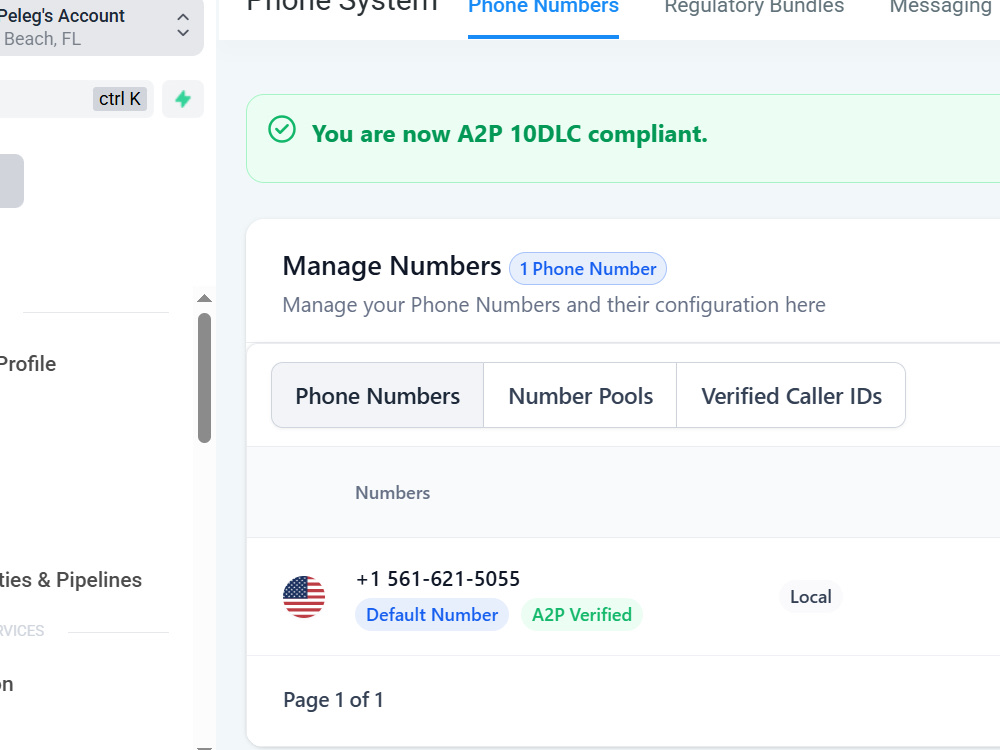1000x750 pixels.
Task: Open the Regulatory Bundles tab
Action: click(x=754, y=8)
